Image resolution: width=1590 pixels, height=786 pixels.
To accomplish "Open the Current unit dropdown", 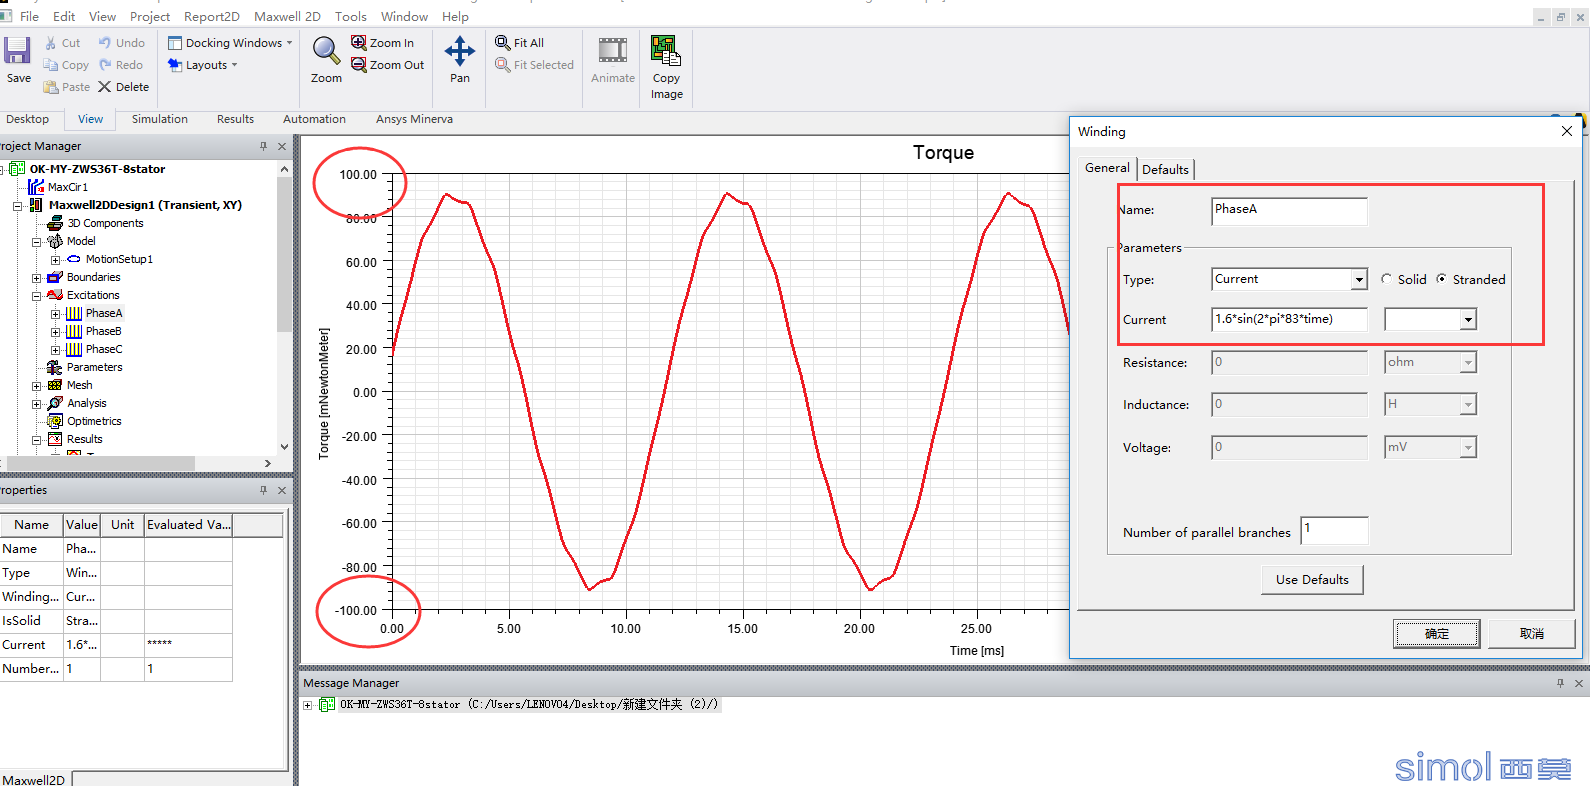I will coord(1468,320).
